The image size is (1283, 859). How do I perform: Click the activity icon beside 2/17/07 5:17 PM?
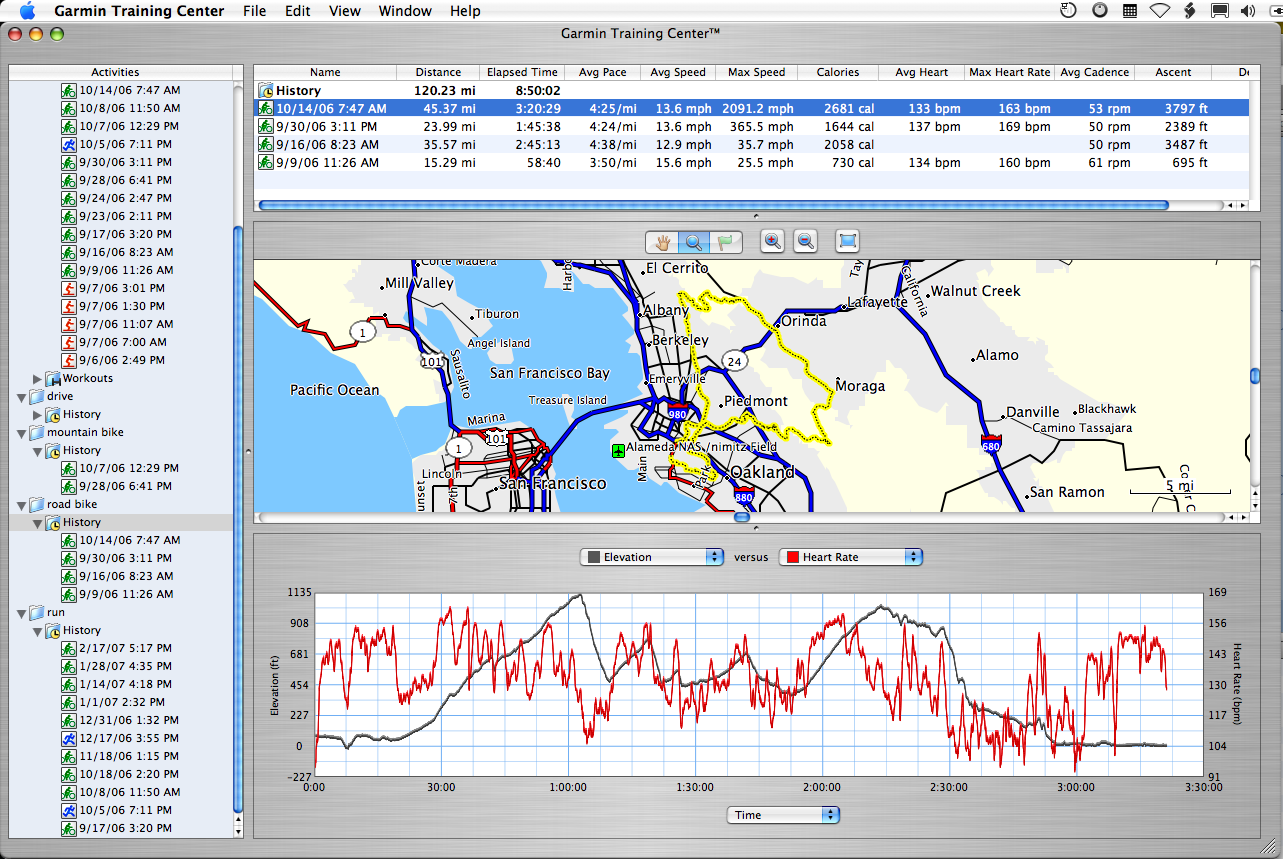point(68,648)
